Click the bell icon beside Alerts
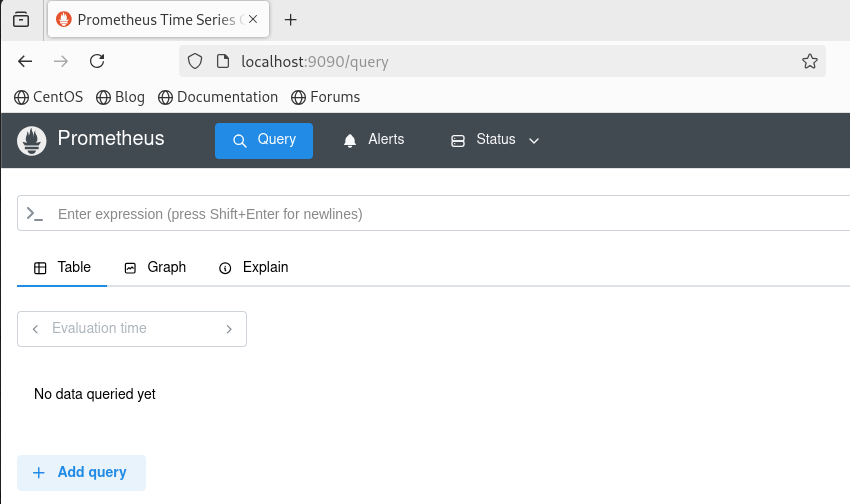 coord(350,141)
